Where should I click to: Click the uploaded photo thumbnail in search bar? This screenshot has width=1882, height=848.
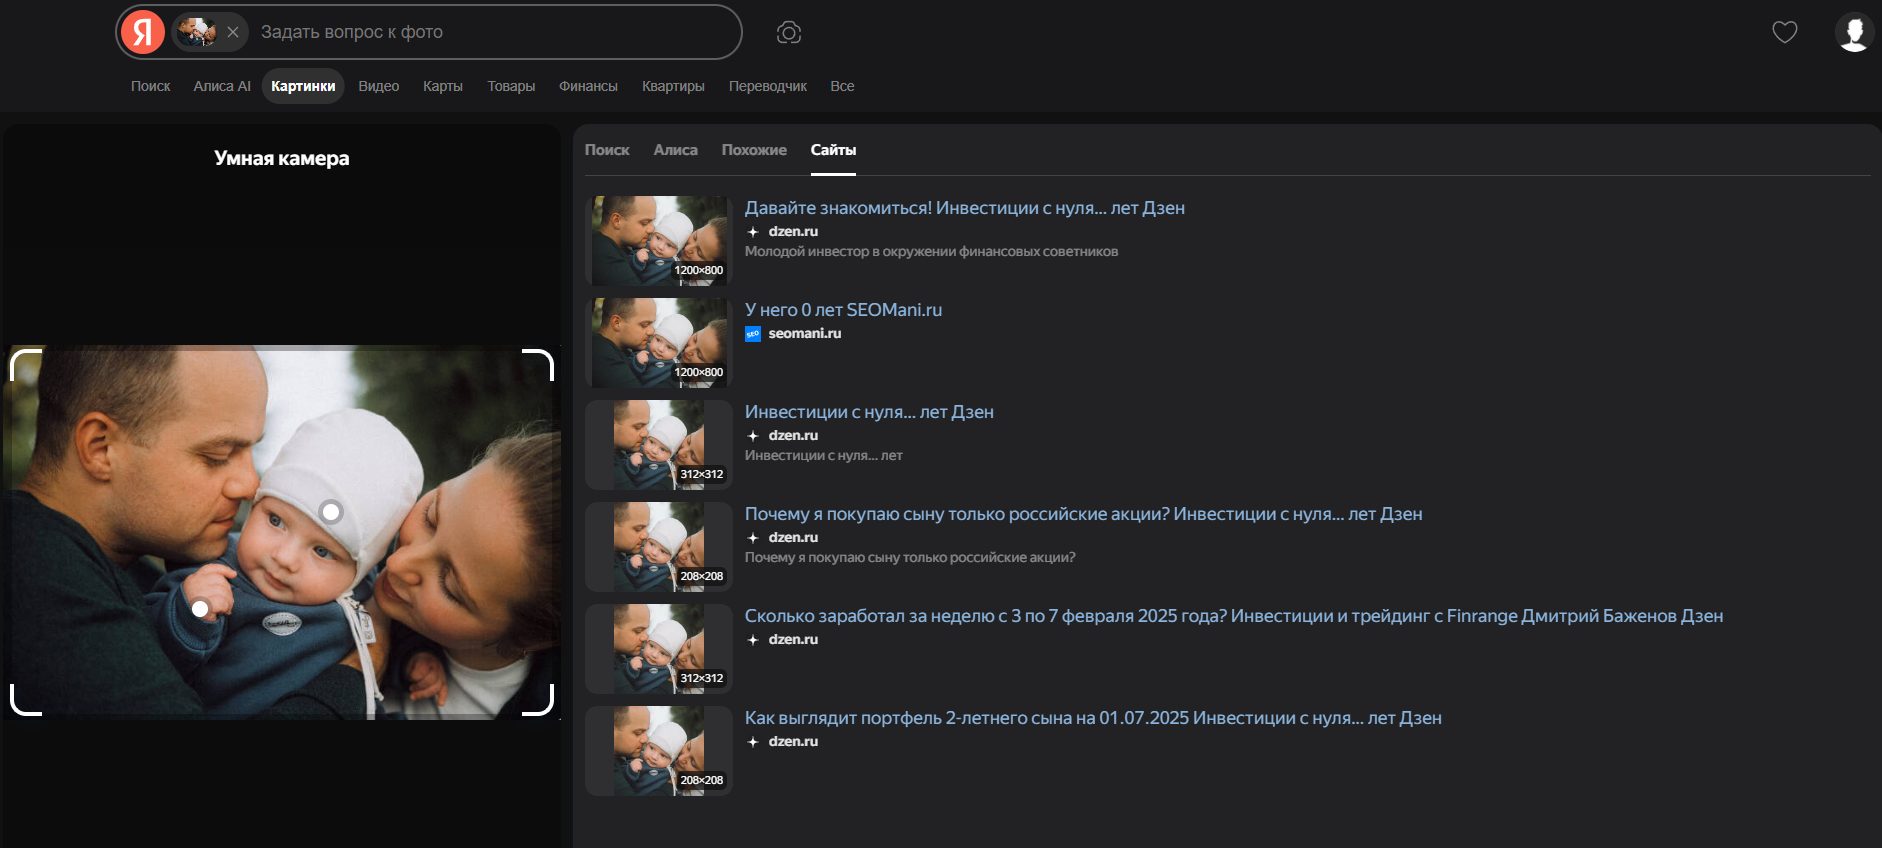[x=196, y=32]
